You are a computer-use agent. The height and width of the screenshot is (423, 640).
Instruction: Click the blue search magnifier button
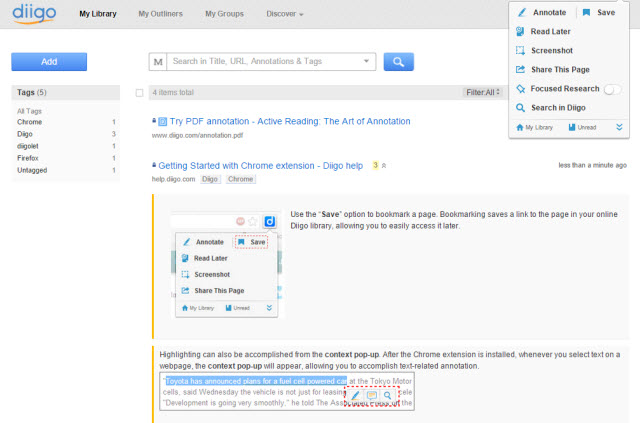pos(398,62)
